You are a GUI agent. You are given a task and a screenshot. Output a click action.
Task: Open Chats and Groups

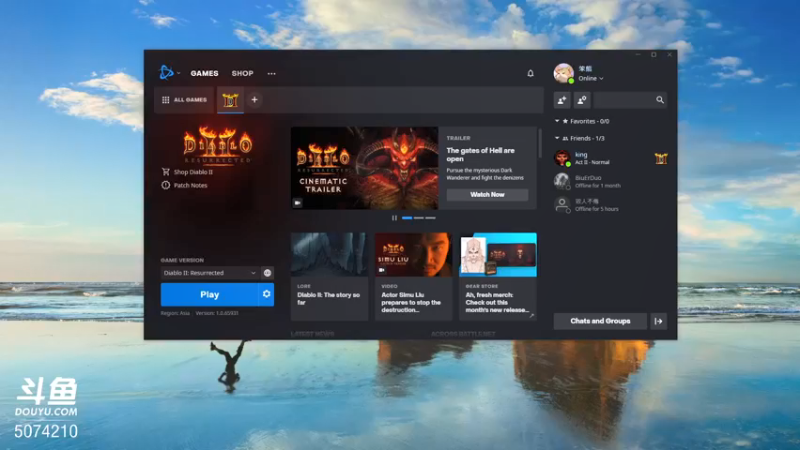[x=600, y=321]
